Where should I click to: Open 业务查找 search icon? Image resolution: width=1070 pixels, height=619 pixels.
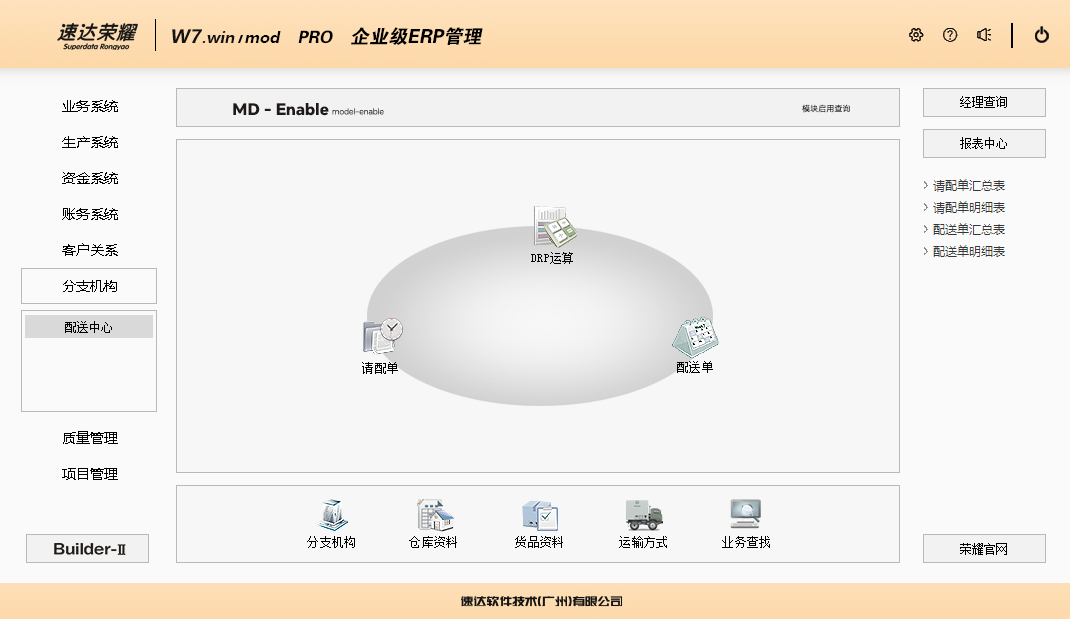click(746, 516)
